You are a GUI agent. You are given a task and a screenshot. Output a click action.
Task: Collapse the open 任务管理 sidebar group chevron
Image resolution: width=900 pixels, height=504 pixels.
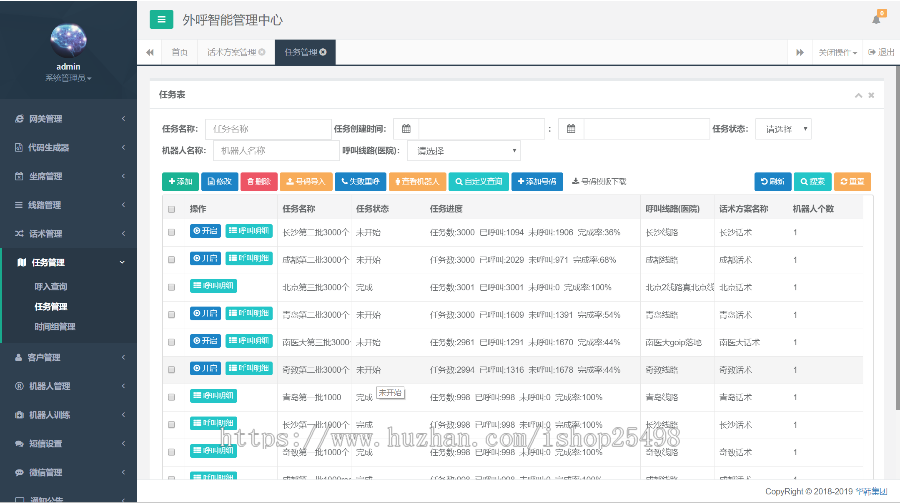pos(122,262)
